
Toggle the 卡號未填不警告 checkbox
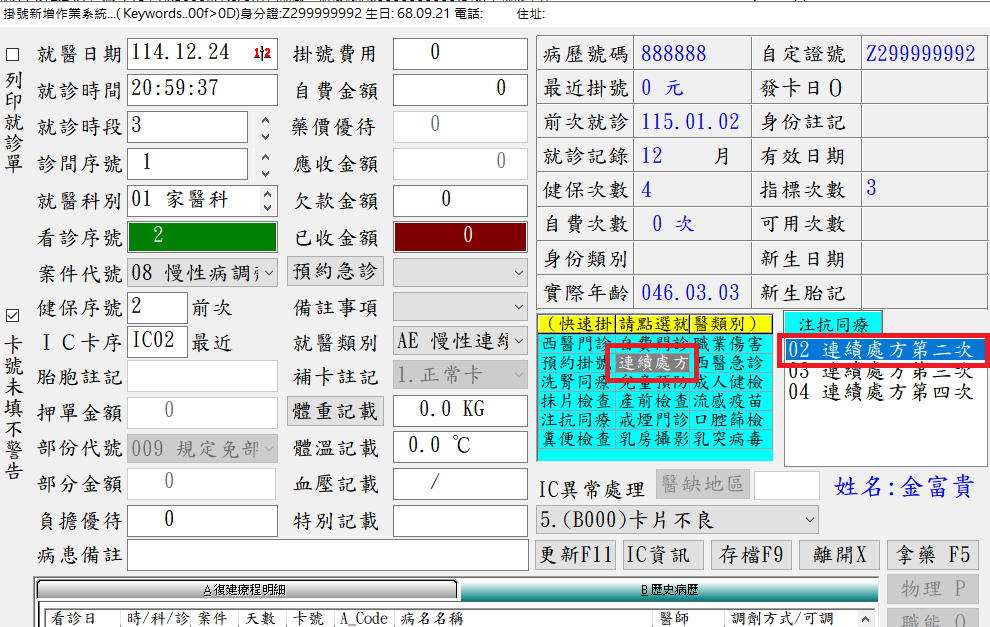pyautogui.click(x=13, y=315)
